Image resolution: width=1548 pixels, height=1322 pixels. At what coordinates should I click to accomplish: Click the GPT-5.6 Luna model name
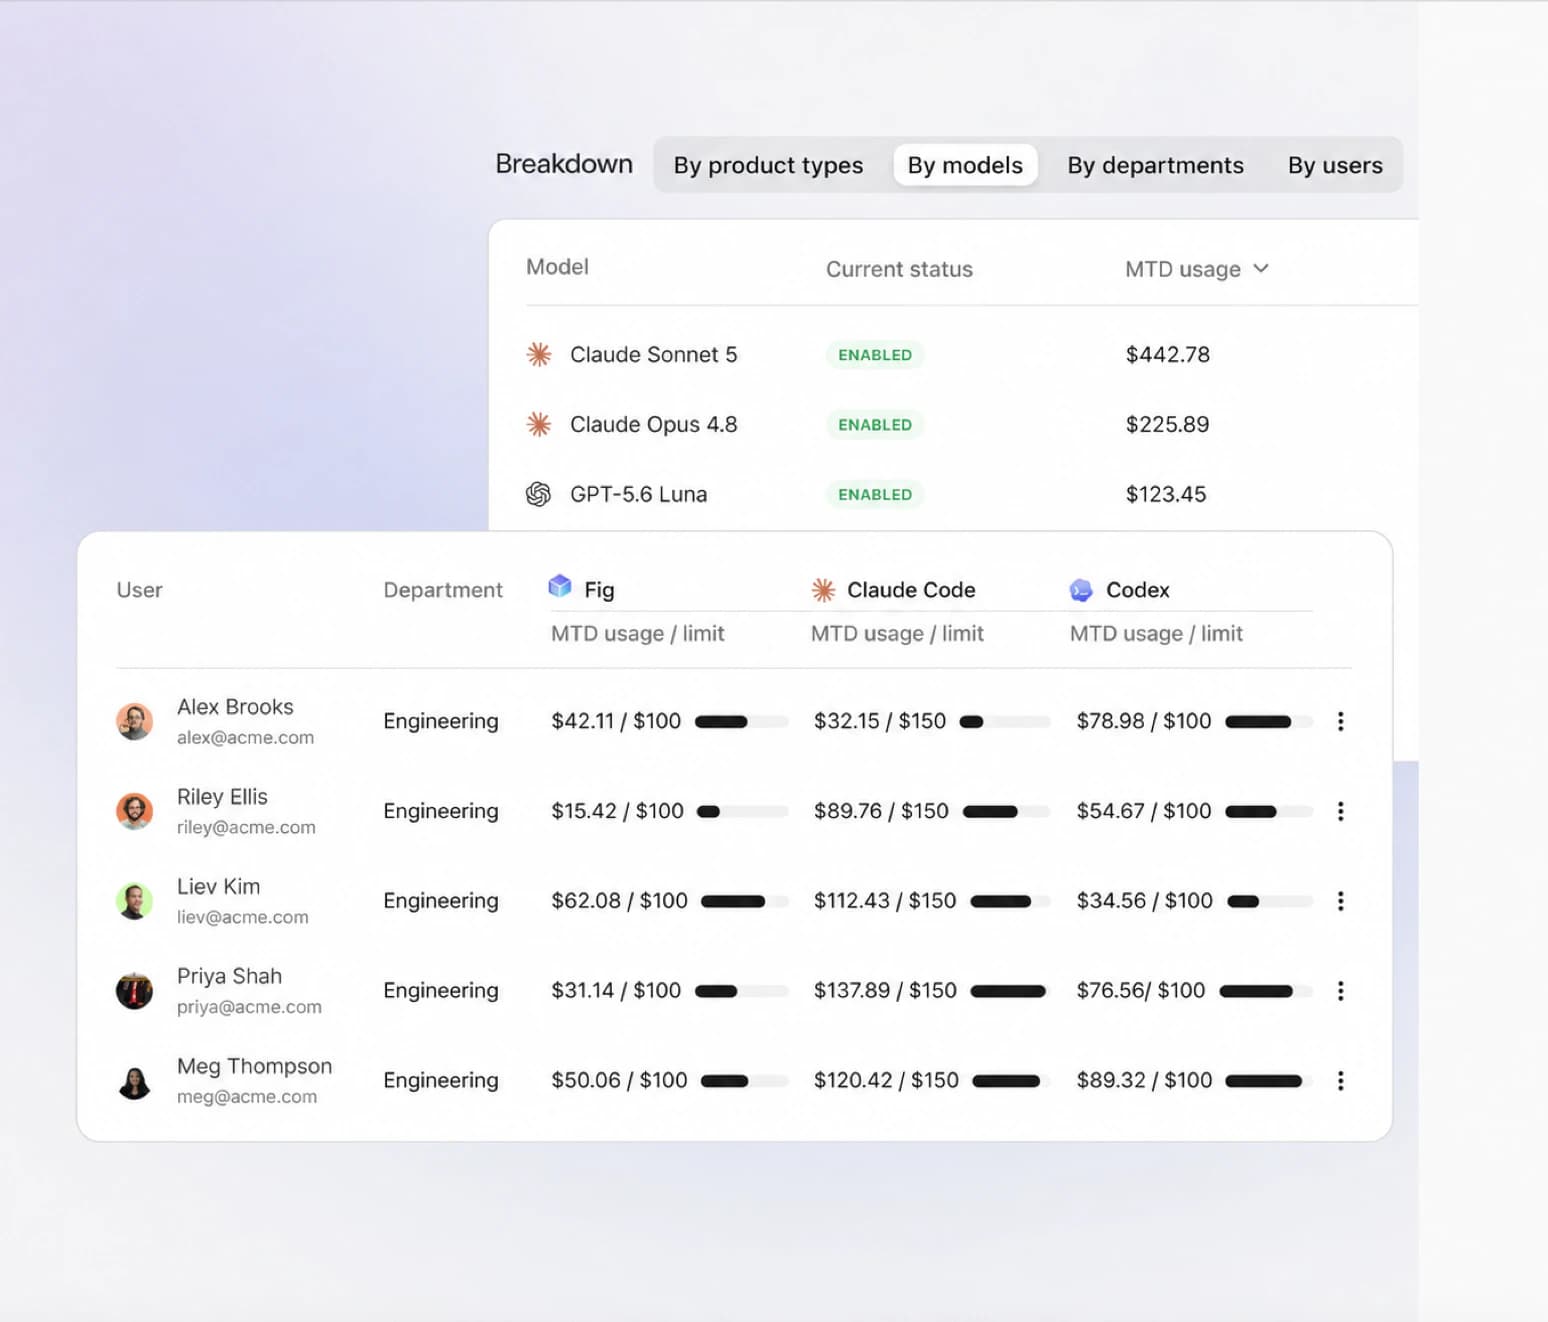click(638, 494)
